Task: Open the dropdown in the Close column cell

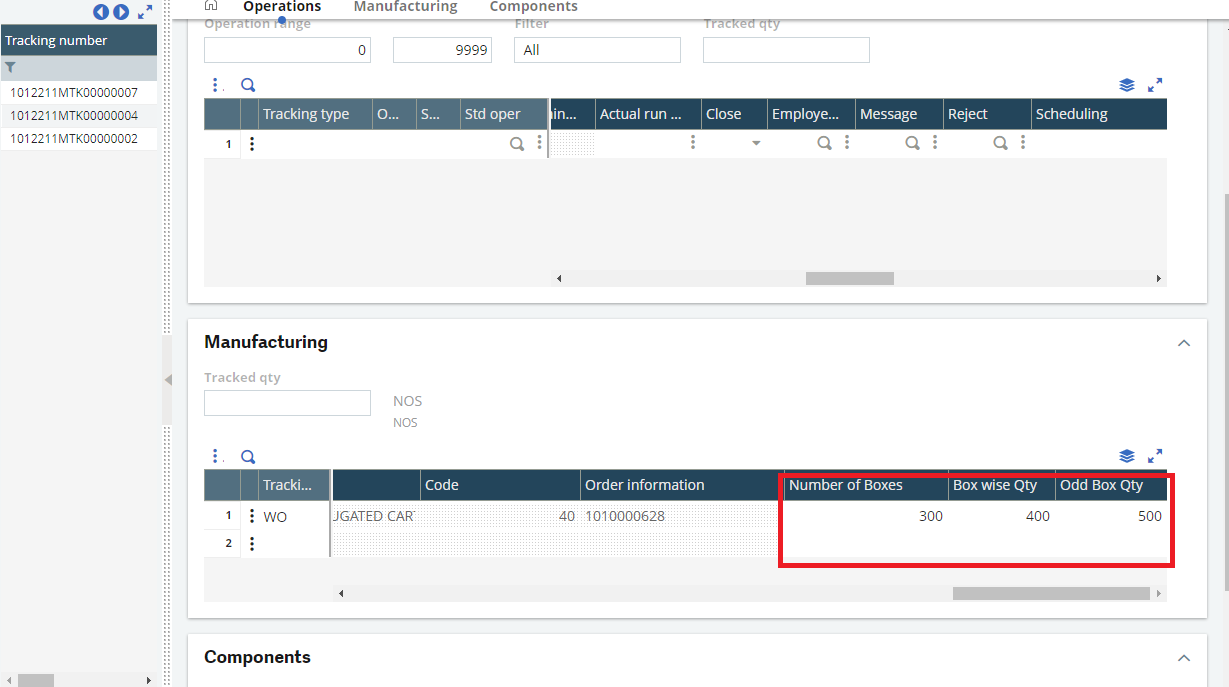Action: pos(755,143)
